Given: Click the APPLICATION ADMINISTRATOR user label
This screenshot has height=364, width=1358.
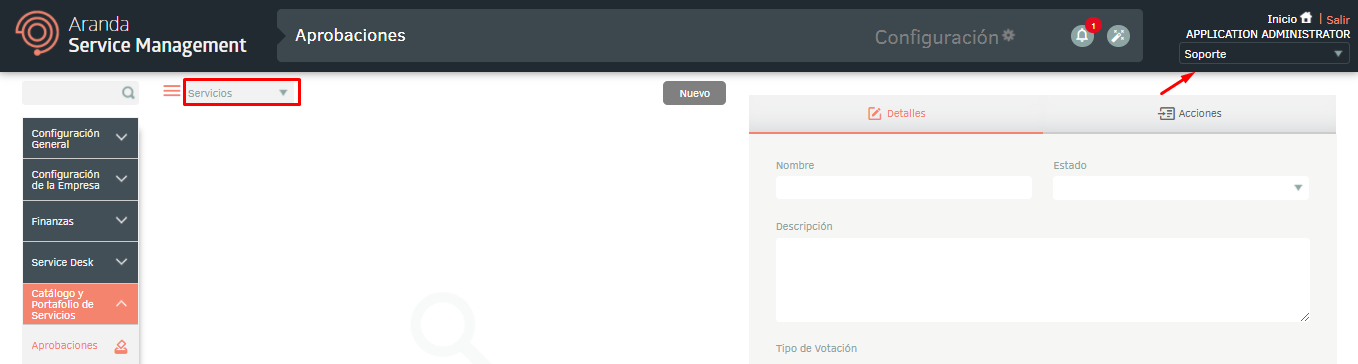Looking at the screenshot, I should point(1268,34).
